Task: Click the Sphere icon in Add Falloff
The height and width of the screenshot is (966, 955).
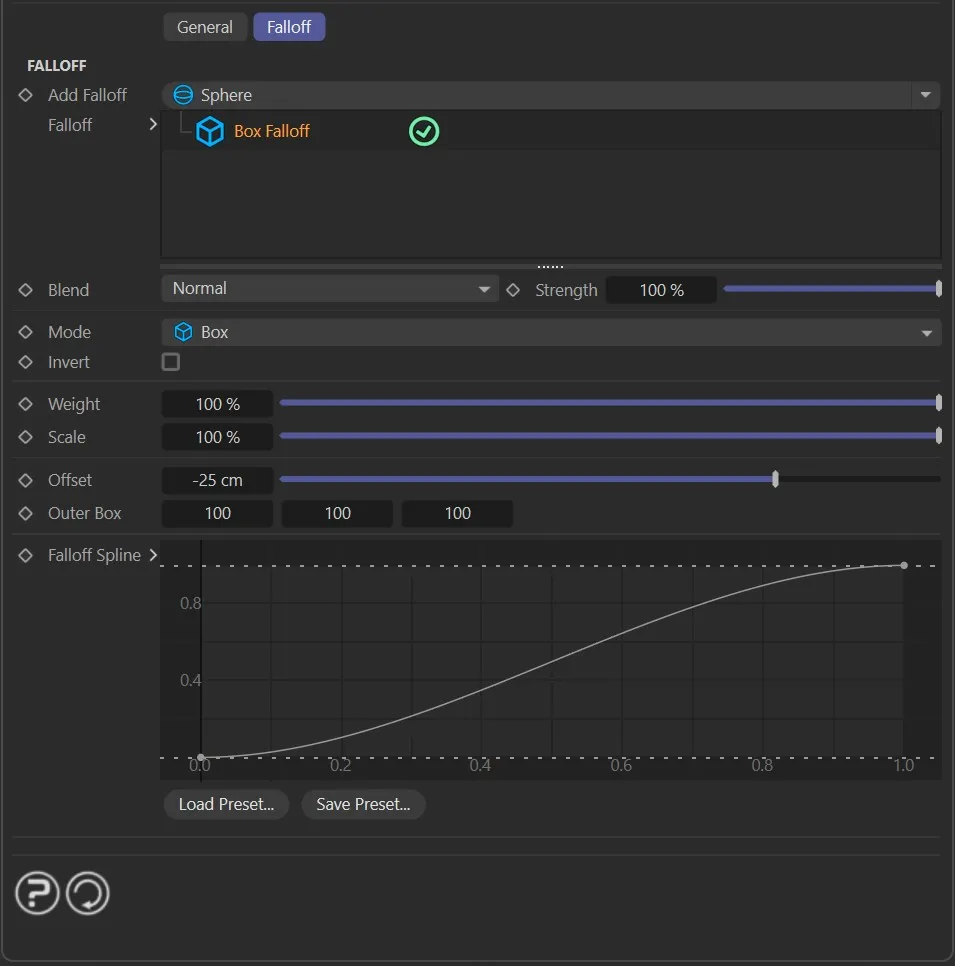Action: click(x=183, y=95)
